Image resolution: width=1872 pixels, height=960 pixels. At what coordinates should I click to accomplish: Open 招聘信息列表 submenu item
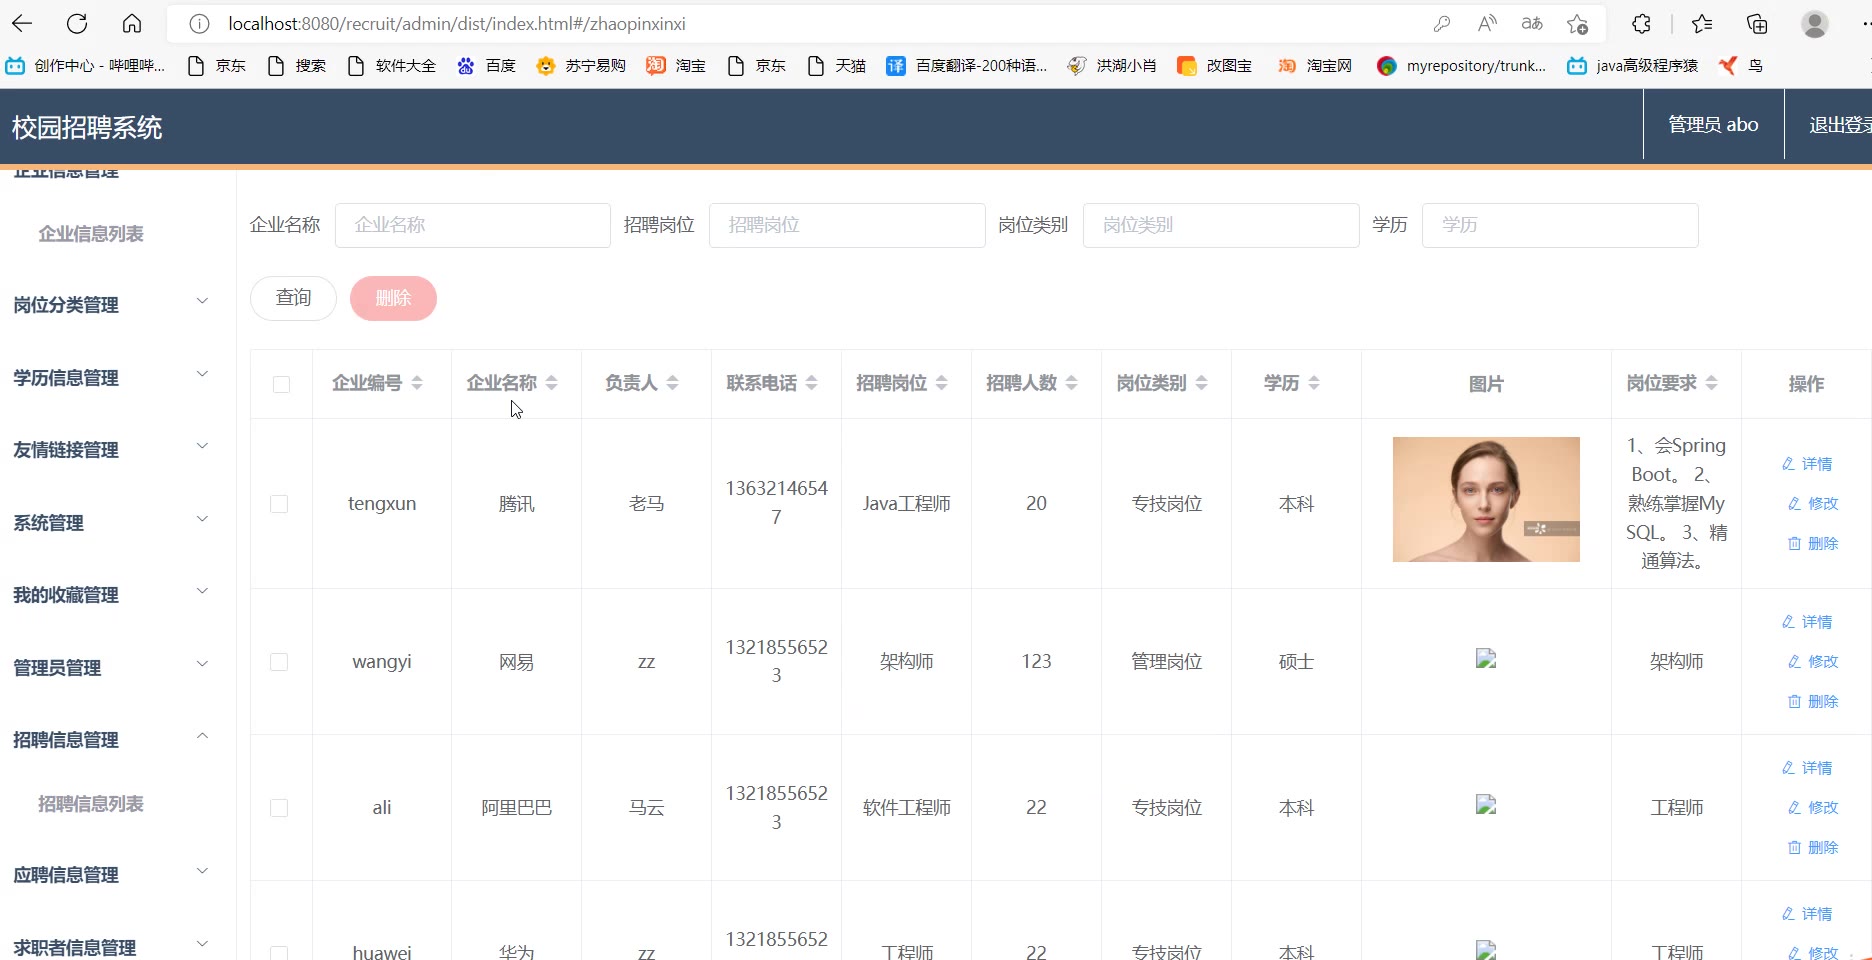[91, 804]
